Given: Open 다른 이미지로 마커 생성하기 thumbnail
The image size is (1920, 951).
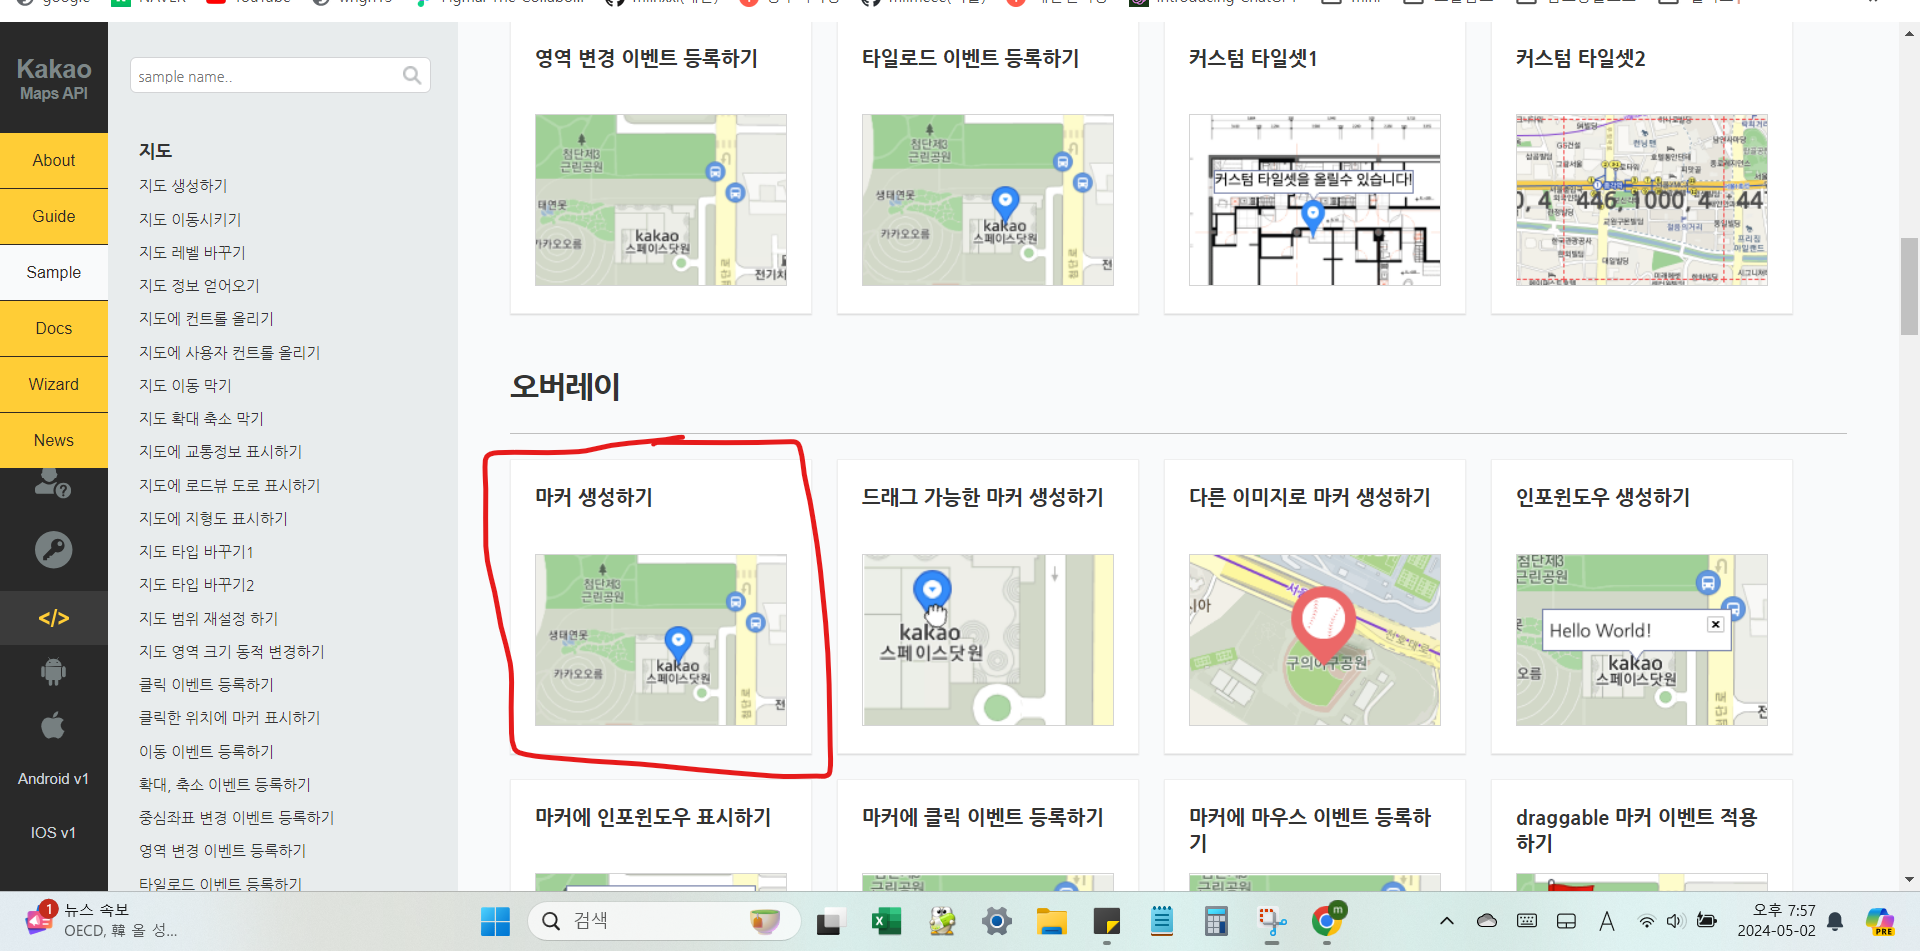Looking at the screenshot, I should click(1315, 640).
